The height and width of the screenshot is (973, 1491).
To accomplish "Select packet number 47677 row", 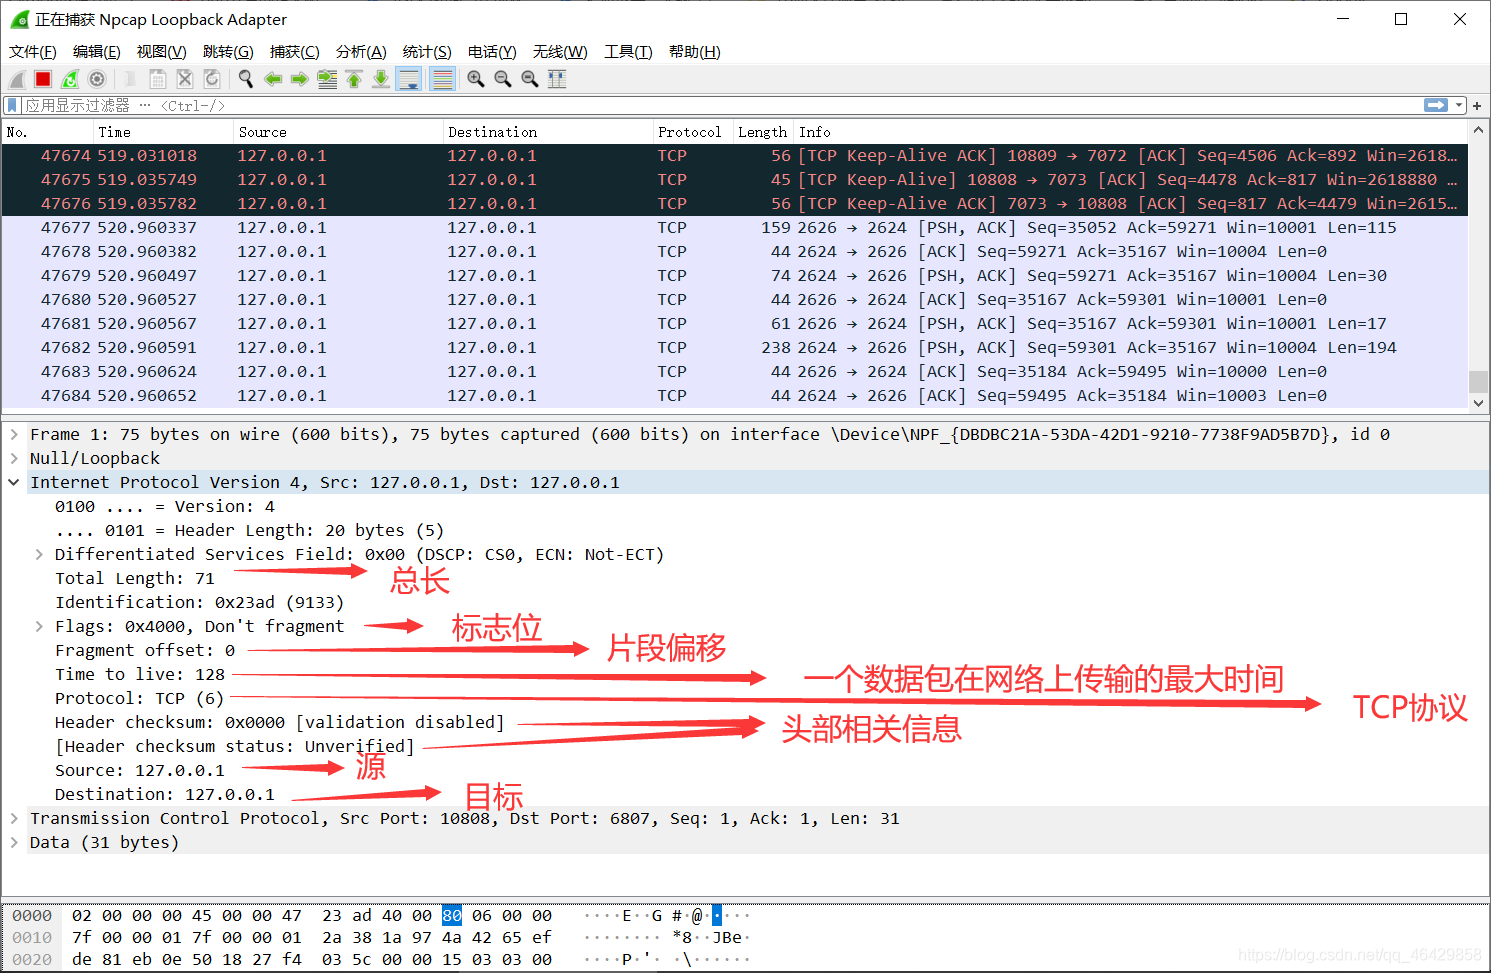I will pyautogui.click(x=735, y=228).
